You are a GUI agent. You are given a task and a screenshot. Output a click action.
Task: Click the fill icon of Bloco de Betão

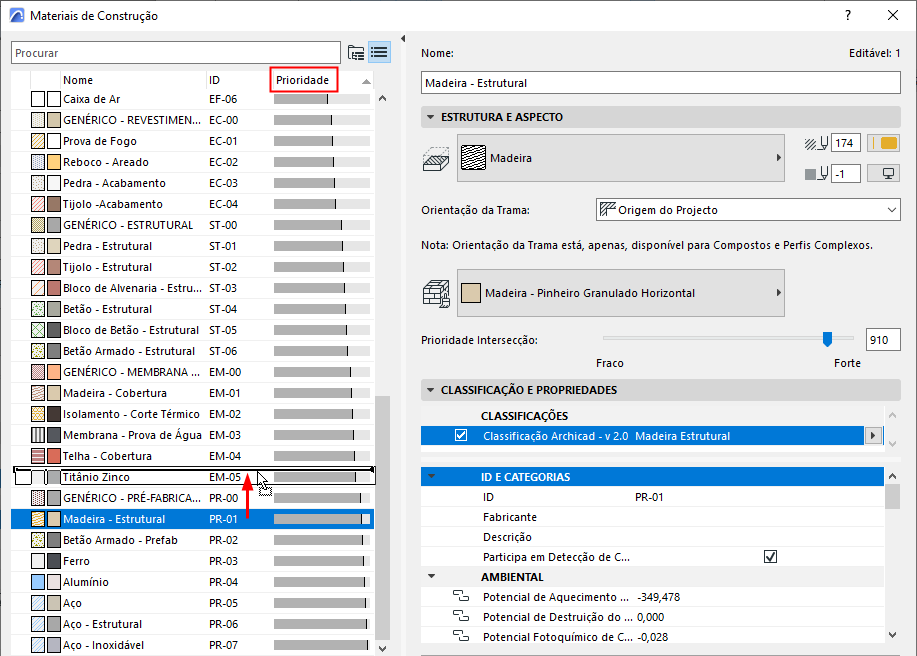click(x=38, y=330)
